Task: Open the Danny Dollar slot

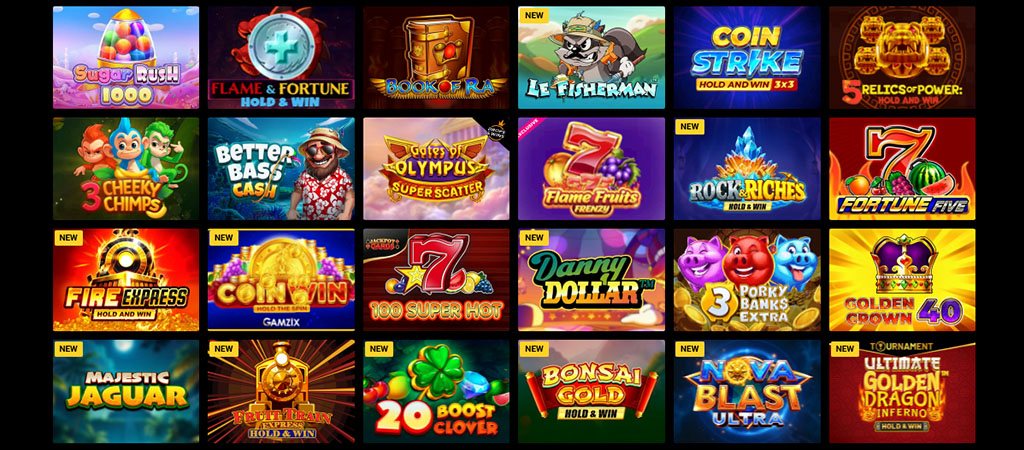Action: point(592,280)
